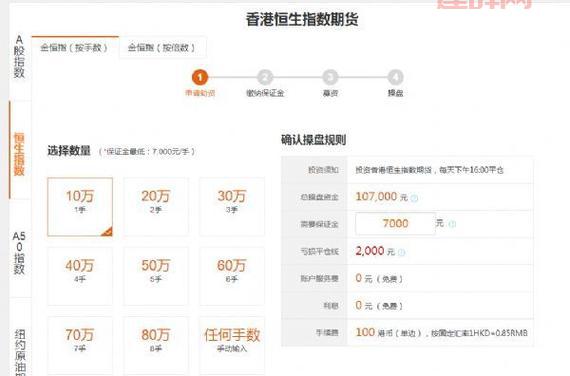570x376 pixels.
Task: Select the 20万 2手 option
Action: [x=156, y=207]
